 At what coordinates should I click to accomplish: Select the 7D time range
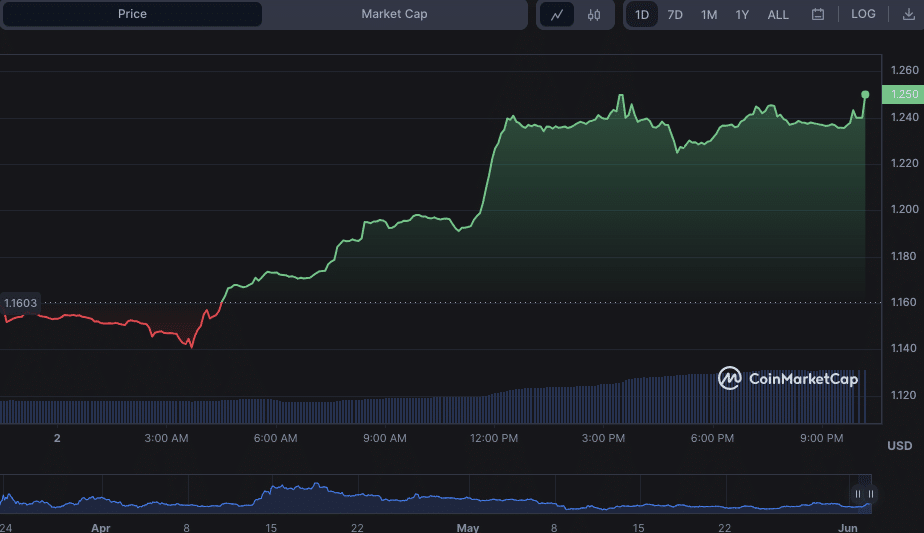point(675,15)
